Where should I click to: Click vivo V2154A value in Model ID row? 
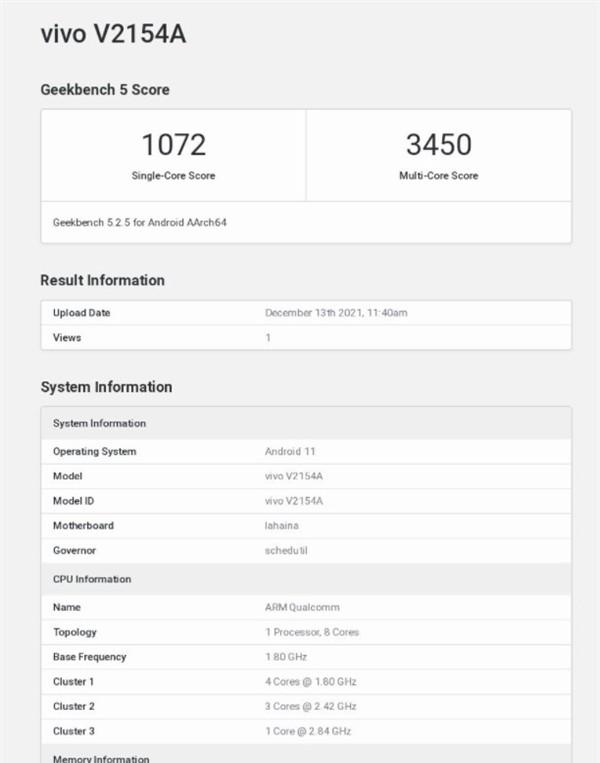coord(294,501)
